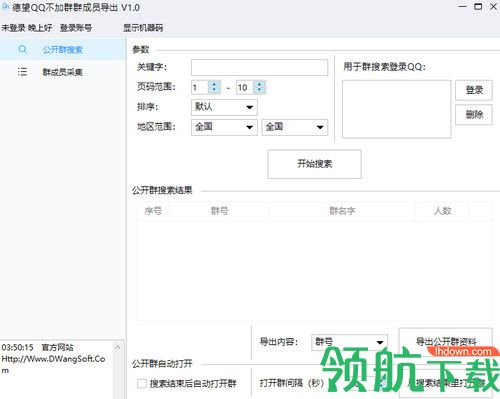Click the start page number field showing 1
The height and width of the screenshot is (399, 500).
tap(199, 88)
